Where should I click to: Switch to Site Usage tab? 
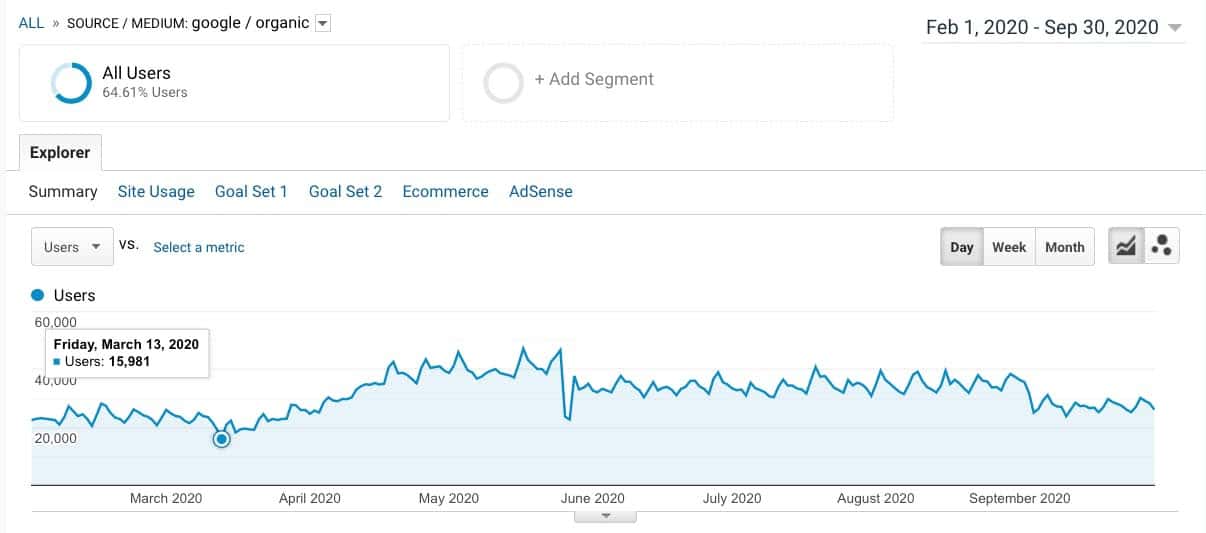156,191
